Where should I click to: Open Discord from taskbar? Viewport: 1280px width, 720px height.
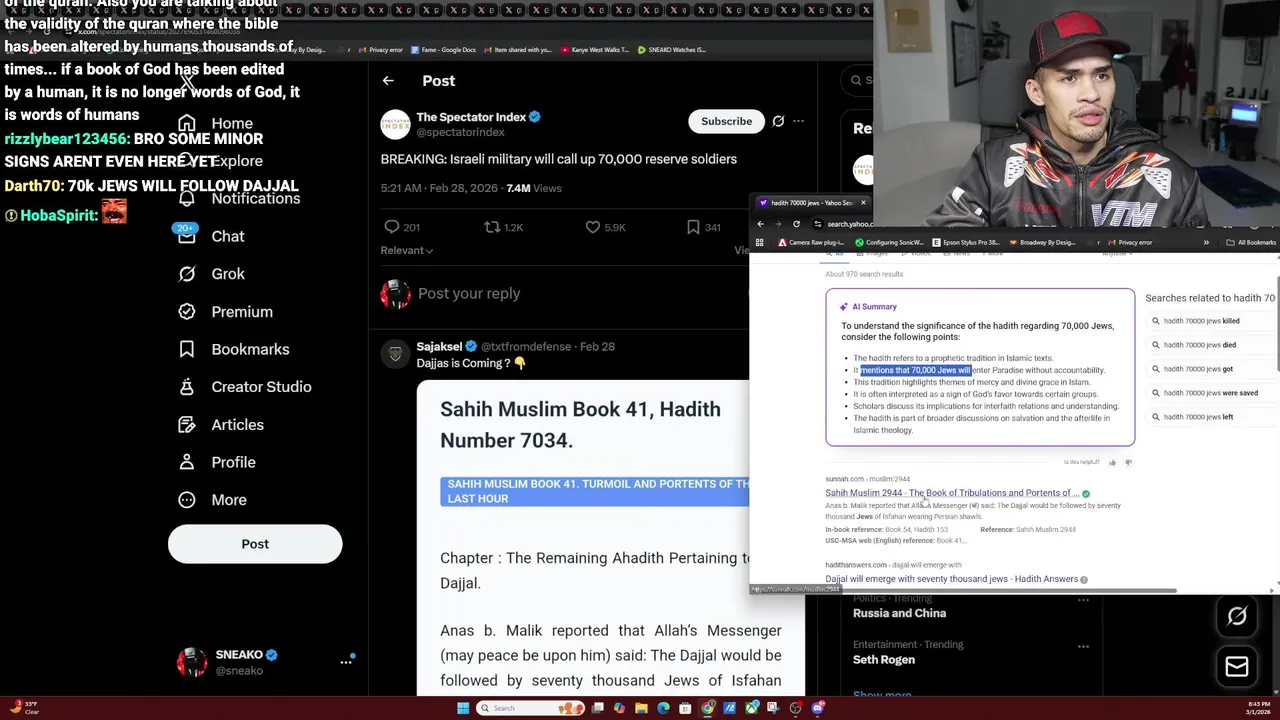818,708
